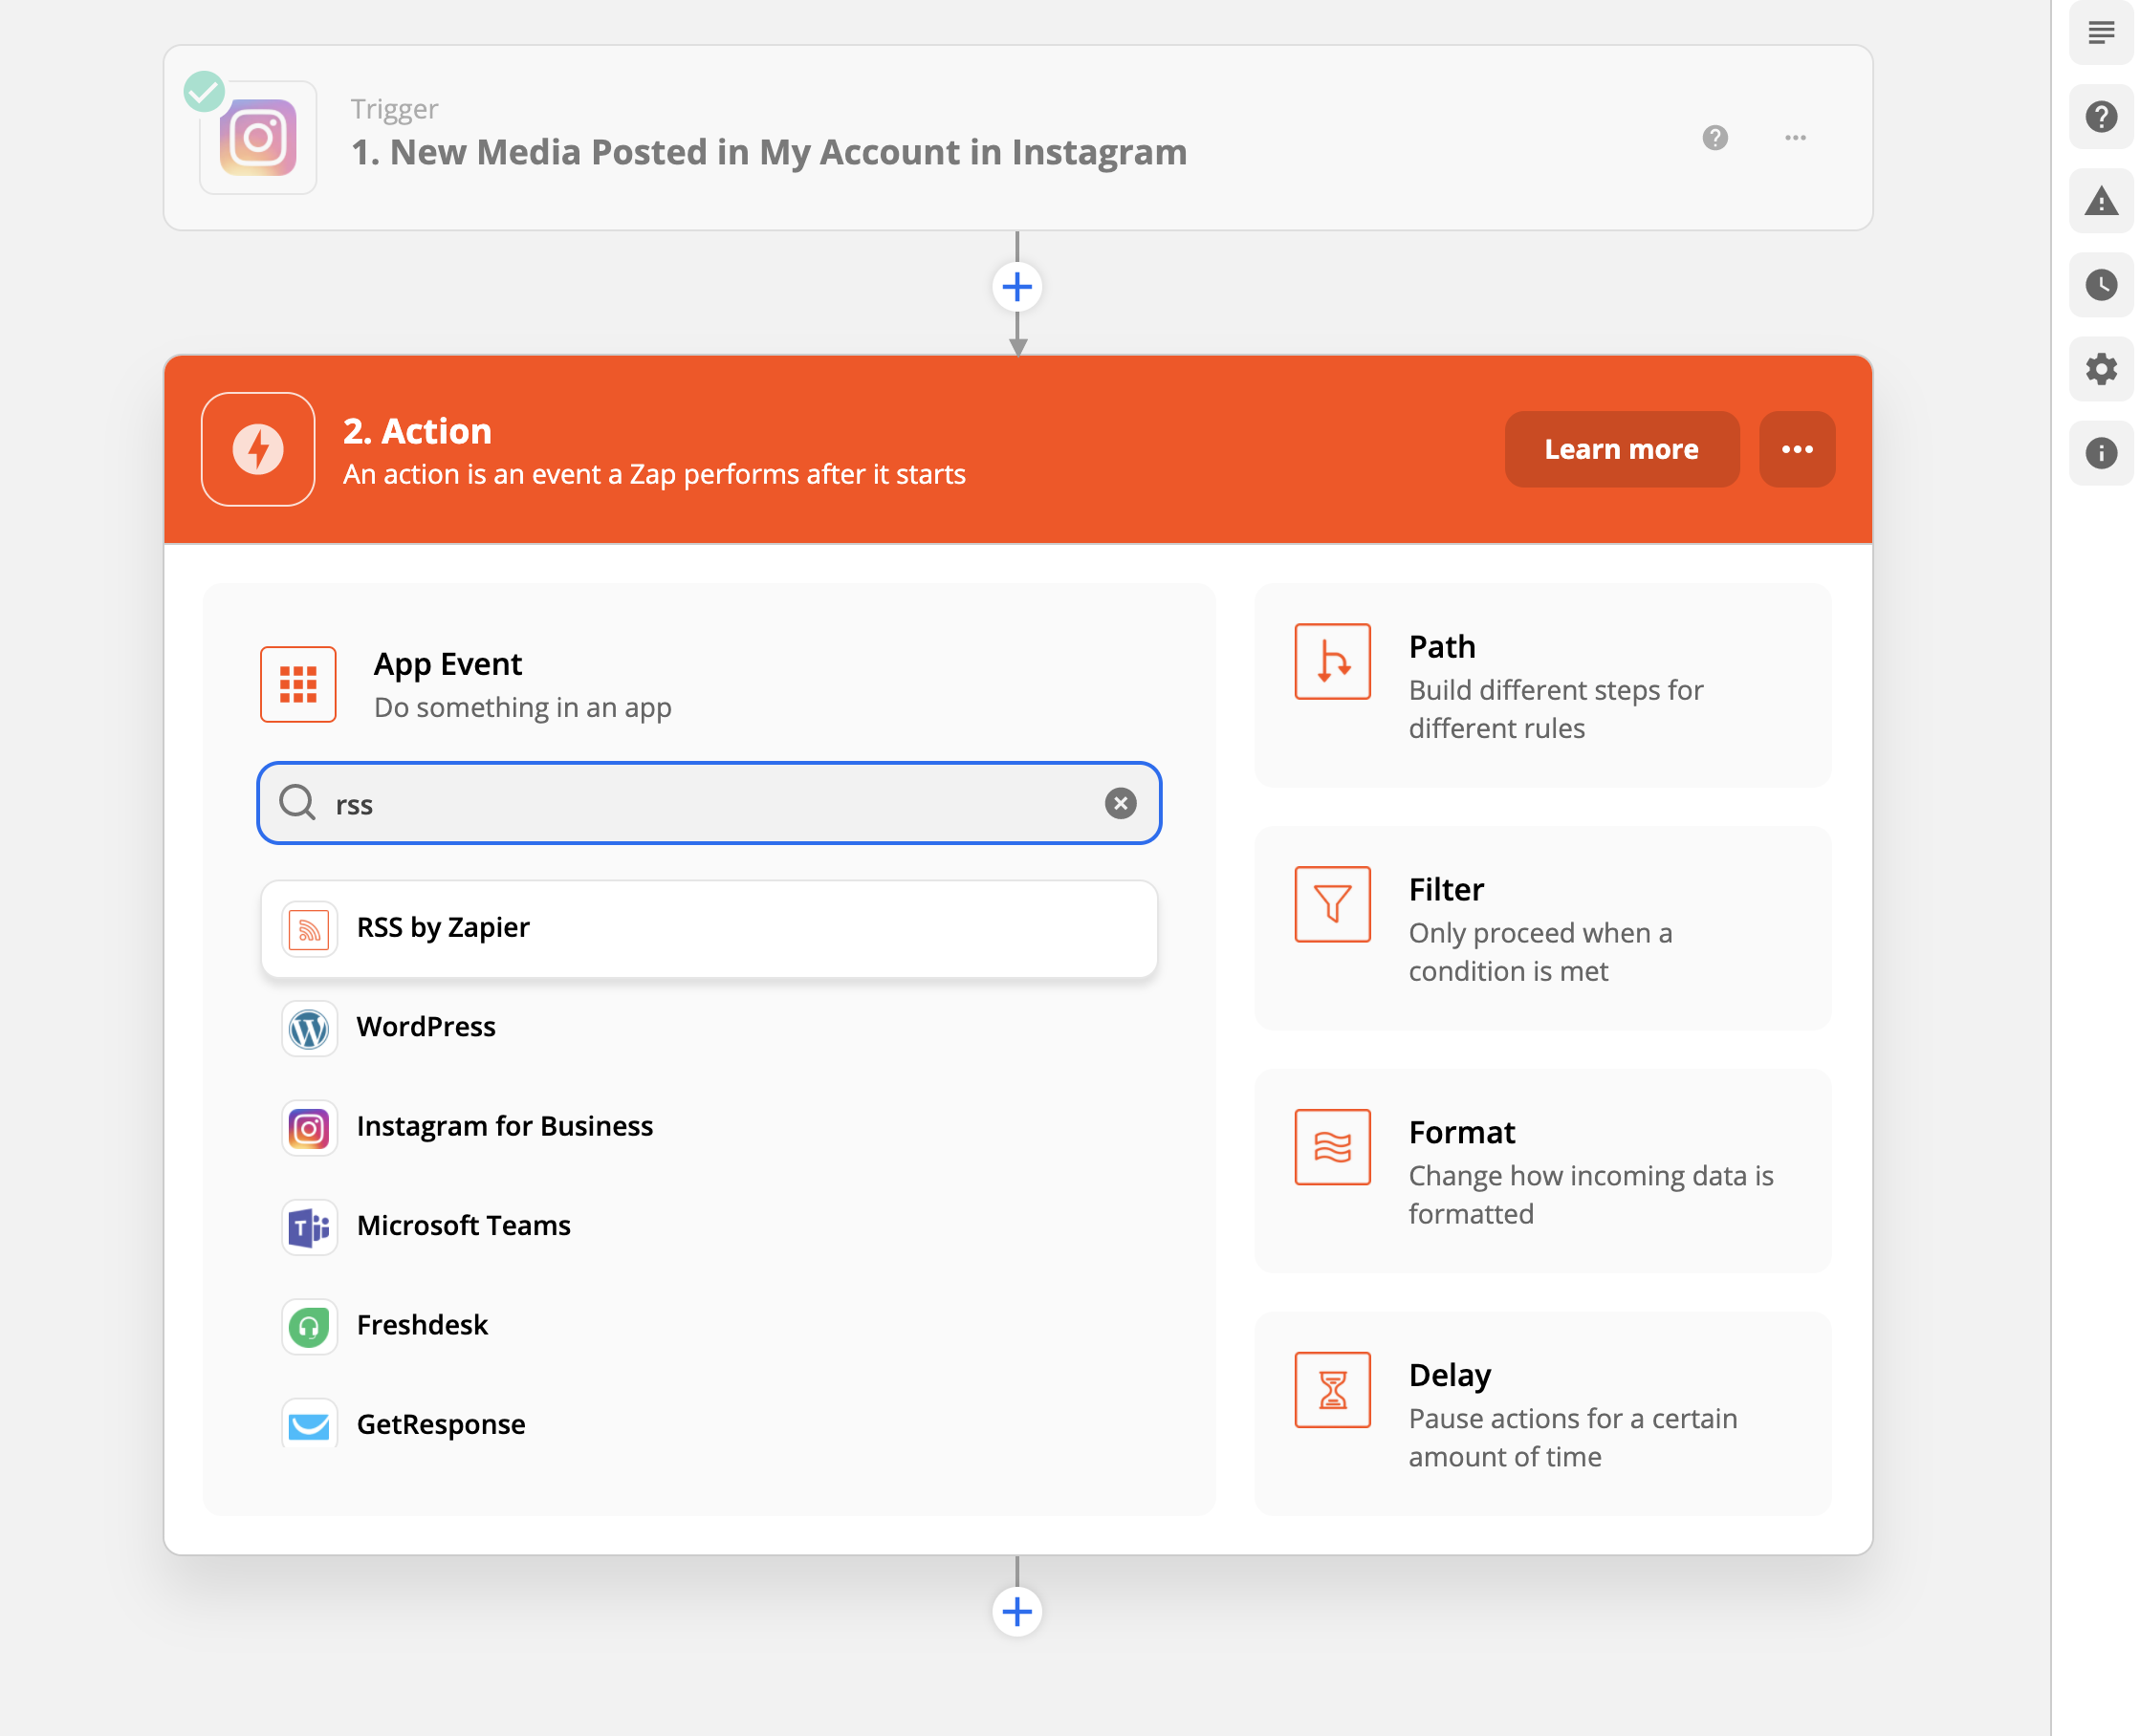Click the Microsoft Teams logo icon

[309, 1227]
